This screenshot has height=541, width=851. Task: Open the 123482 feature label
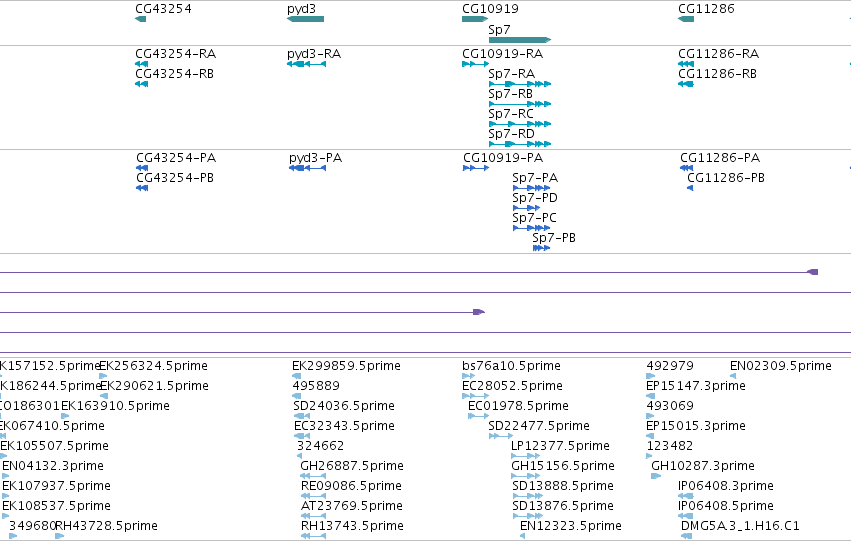tap(670, 446)
